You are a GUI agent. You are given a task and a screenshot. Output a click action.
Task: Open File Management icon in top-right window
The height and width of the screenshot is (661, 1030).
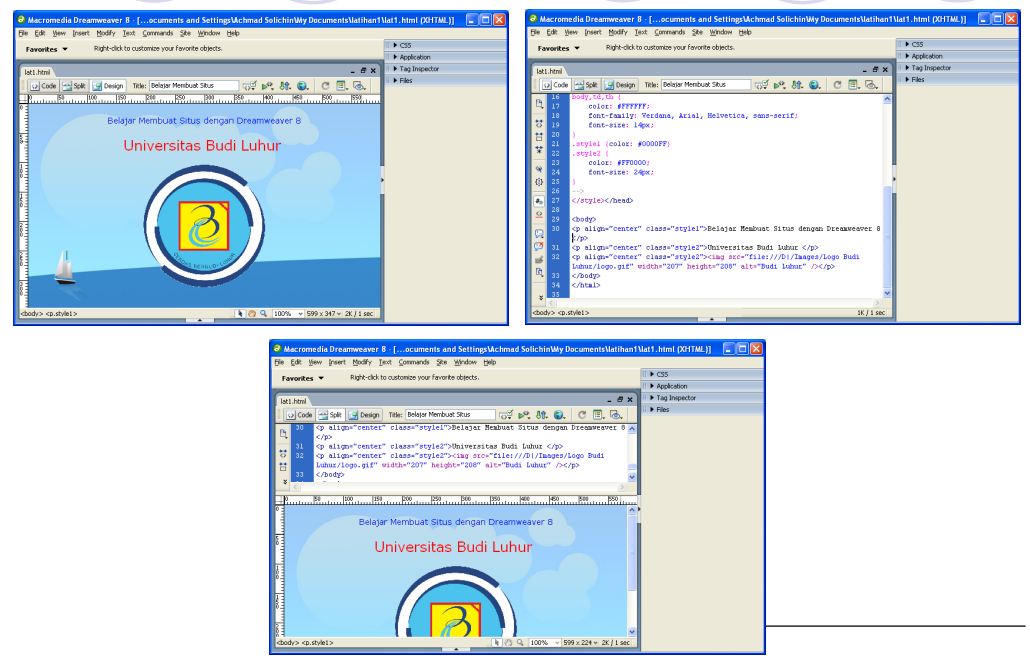click(797, 85)
